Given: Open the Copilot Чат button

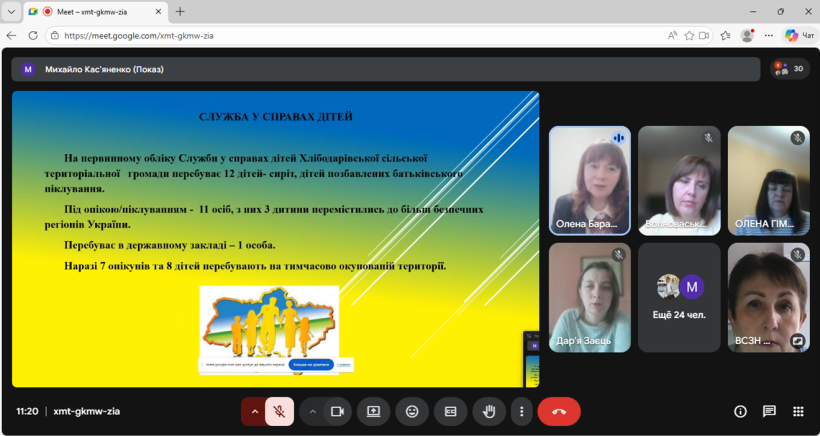Looking at the screenshot, I should click(x=799, y=36).
